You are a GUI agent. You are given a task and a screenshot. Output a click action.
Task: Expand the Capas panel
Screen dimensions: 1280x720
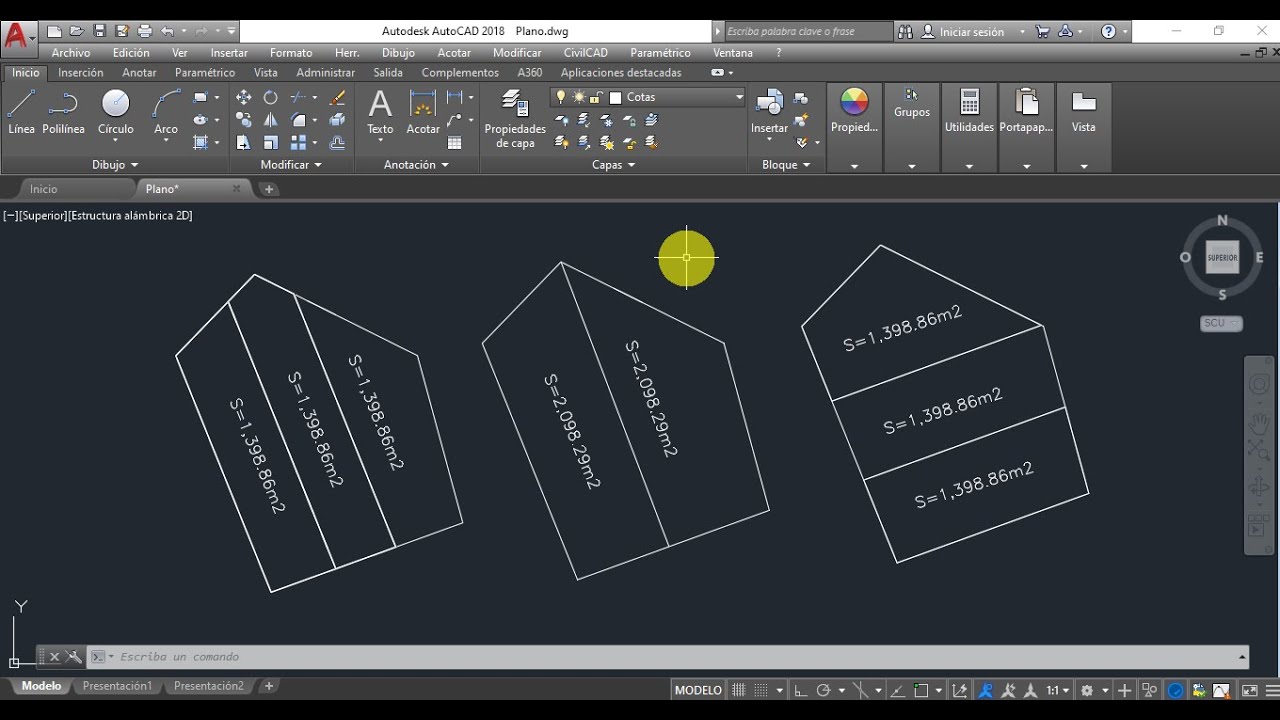pyautogui.click(x=613, y=165)
